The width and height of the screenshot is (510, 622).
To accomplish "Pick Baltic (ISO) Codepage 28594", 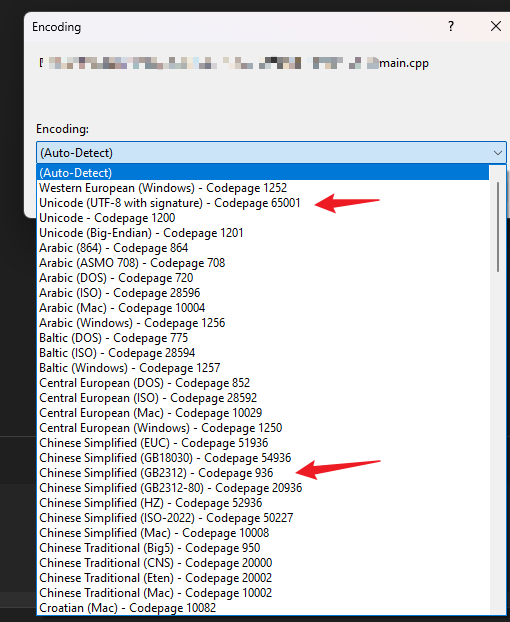I will [x=263, y=353].
